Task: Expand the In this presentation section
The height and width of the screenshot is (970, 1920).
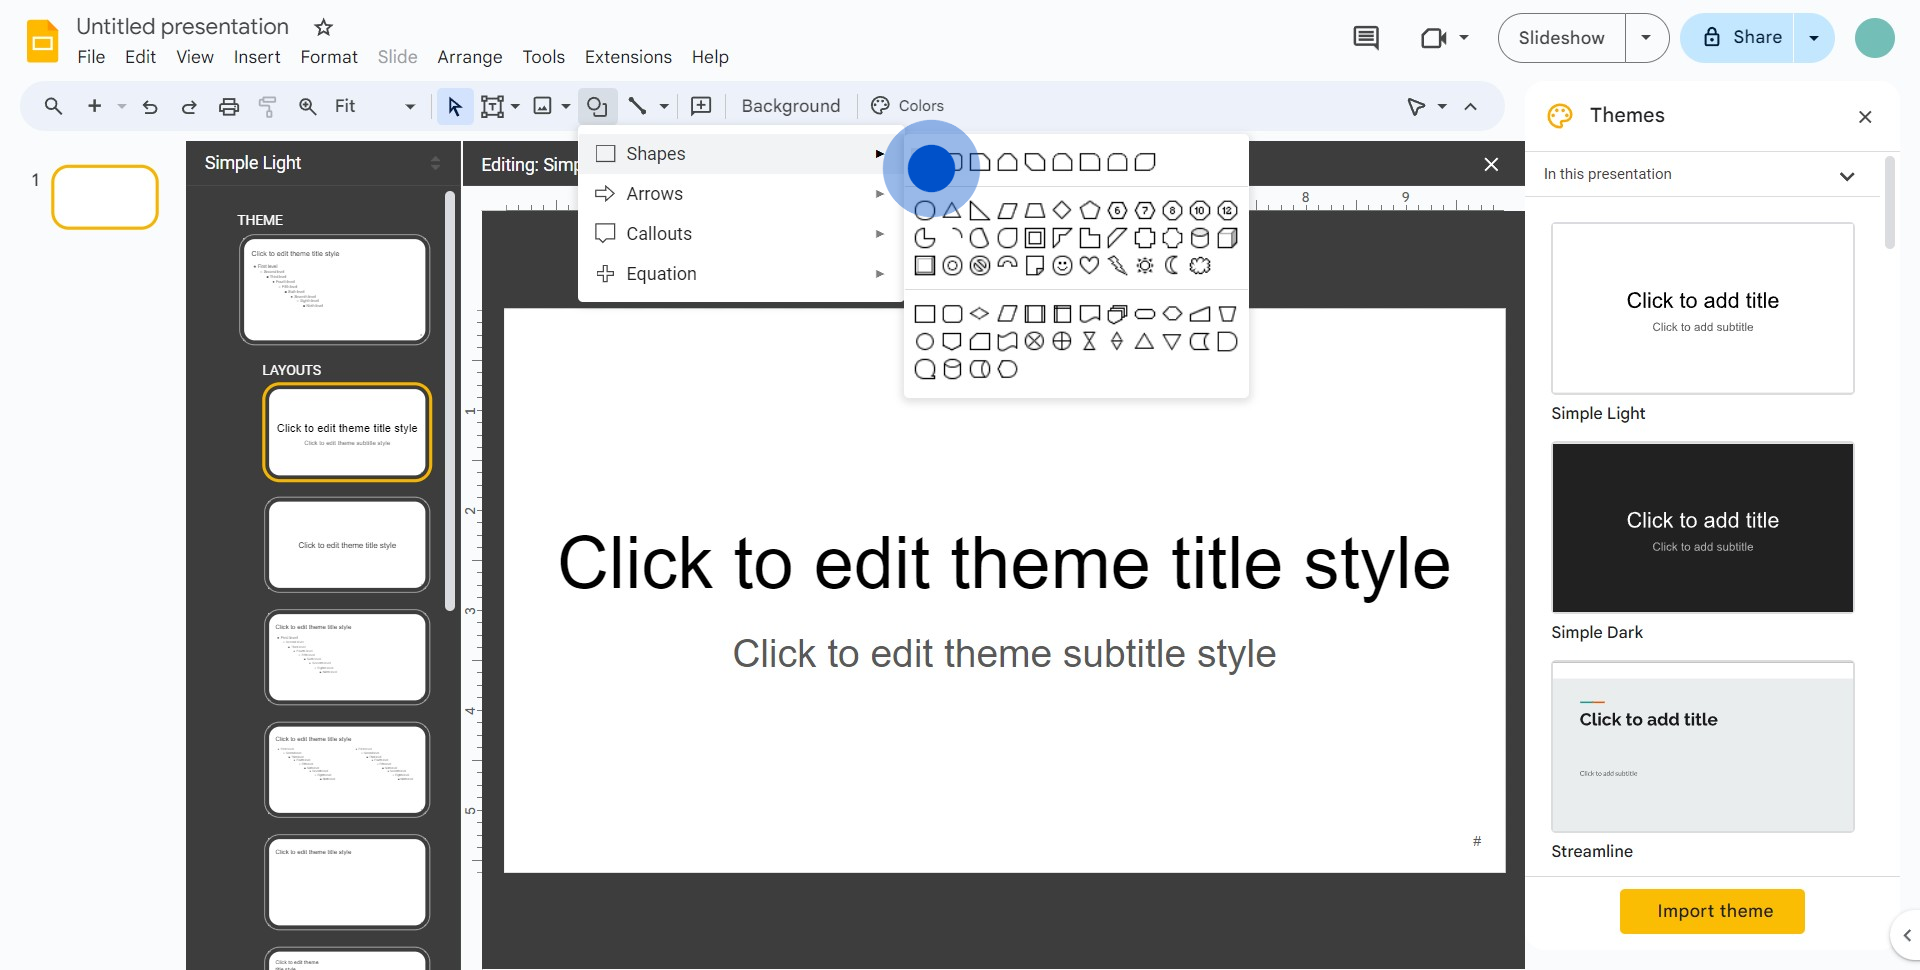Action: (1846, 175)
